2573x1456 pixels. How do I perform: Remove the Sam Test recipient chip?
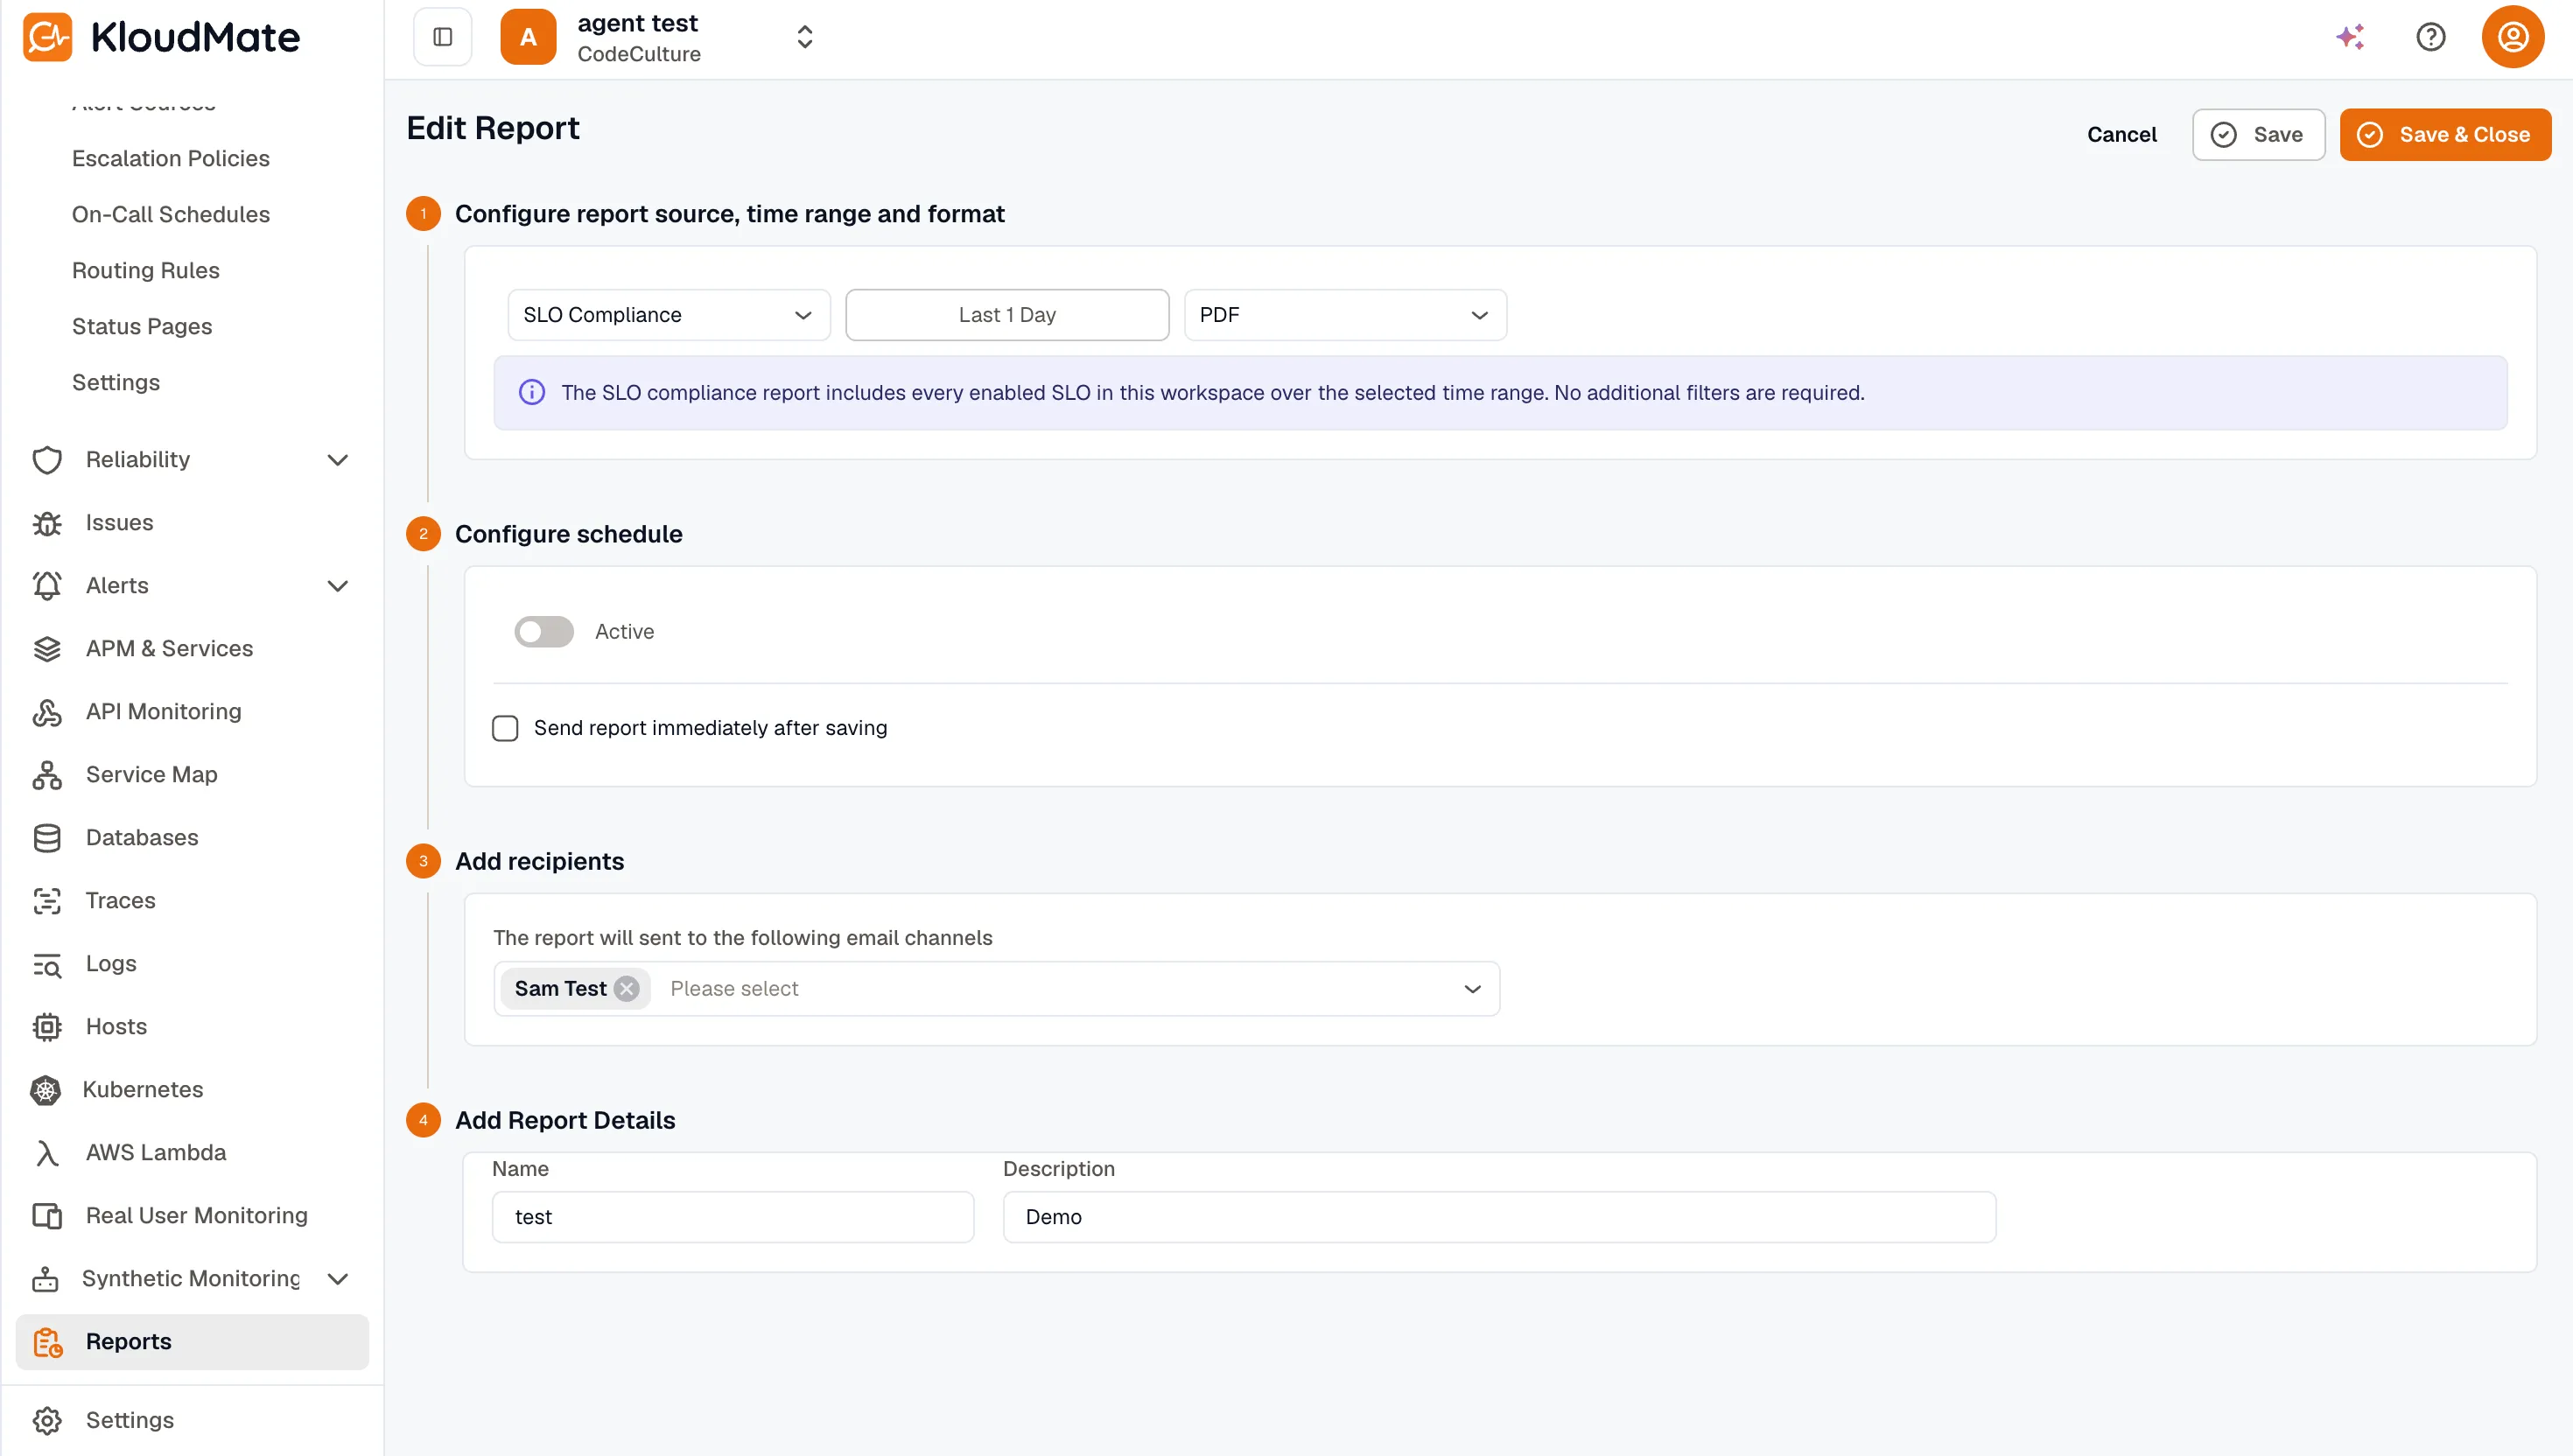[627, 989]
